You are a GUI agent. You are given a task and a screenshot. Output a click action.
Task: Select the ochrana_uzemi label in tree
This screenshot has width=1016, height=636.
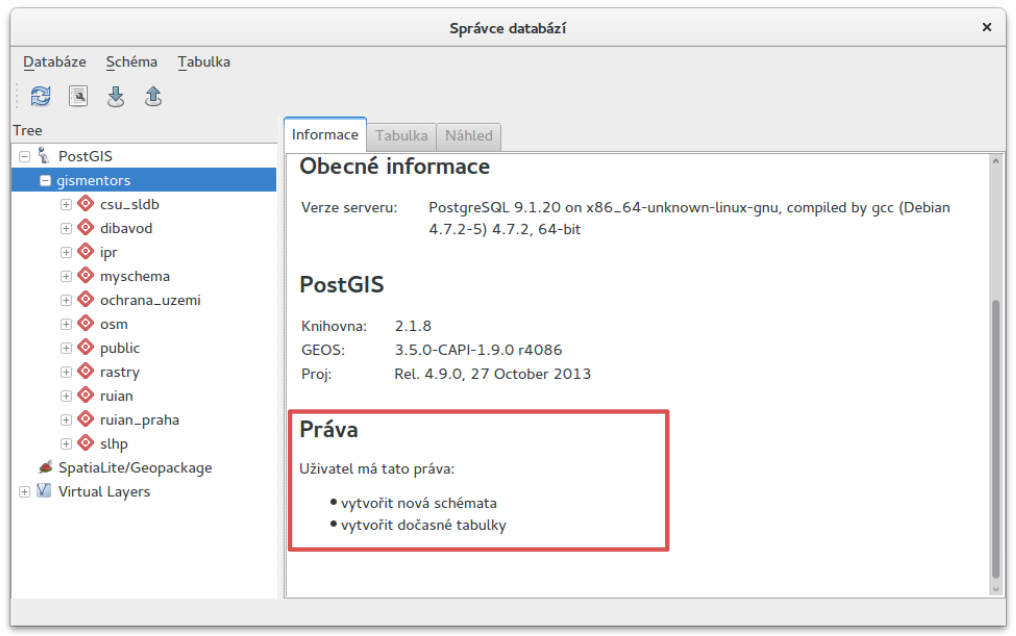(x=150, y=301)
